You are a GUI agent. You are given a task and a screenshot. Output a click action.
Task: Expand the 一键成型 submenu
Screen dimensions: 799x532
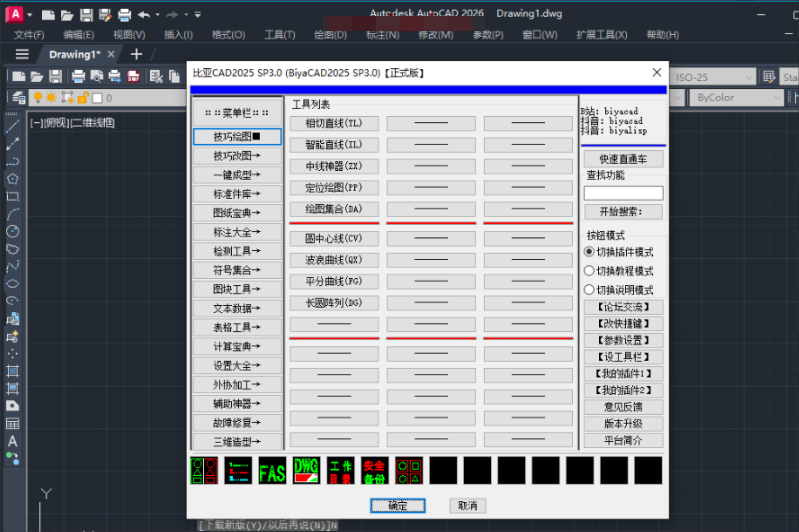point(237,175)
